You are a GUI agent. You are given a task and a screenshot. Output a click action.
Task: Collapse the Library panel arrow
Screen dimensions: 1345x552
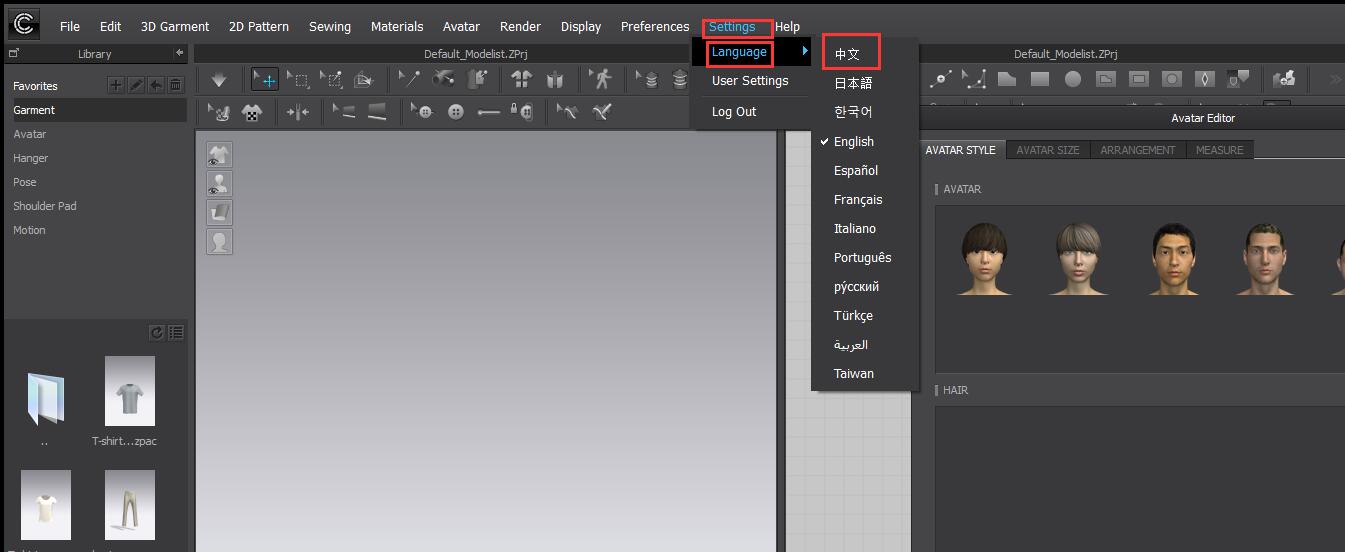(x=179, y=53)
